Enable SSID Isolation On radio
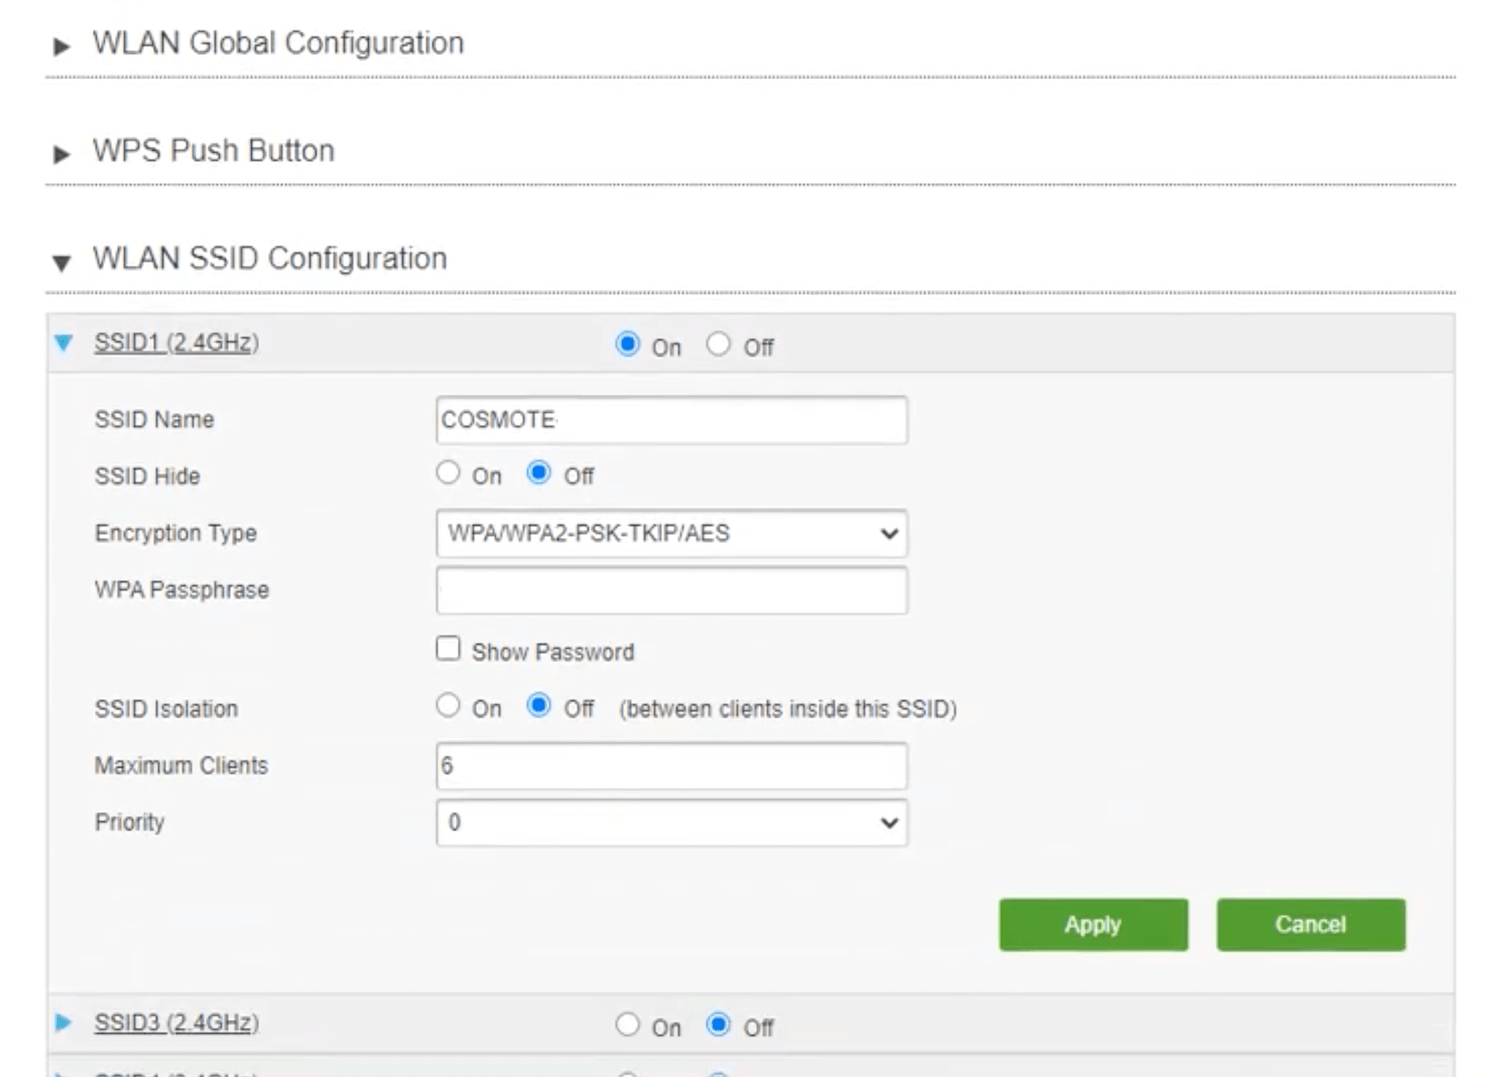 [448, 706]
